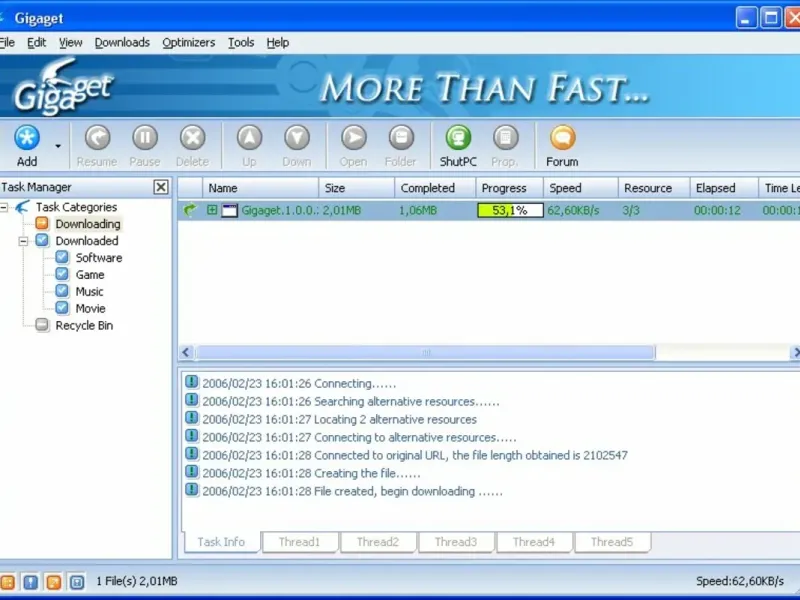Collapse the Downloaded tree node

click(24, 241)
